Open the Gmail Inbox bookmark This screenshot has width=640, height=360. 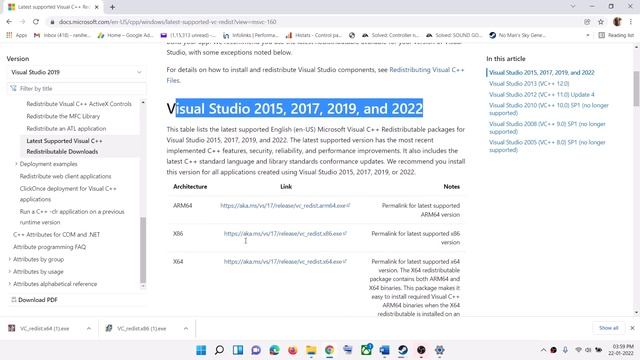(62, 36)
